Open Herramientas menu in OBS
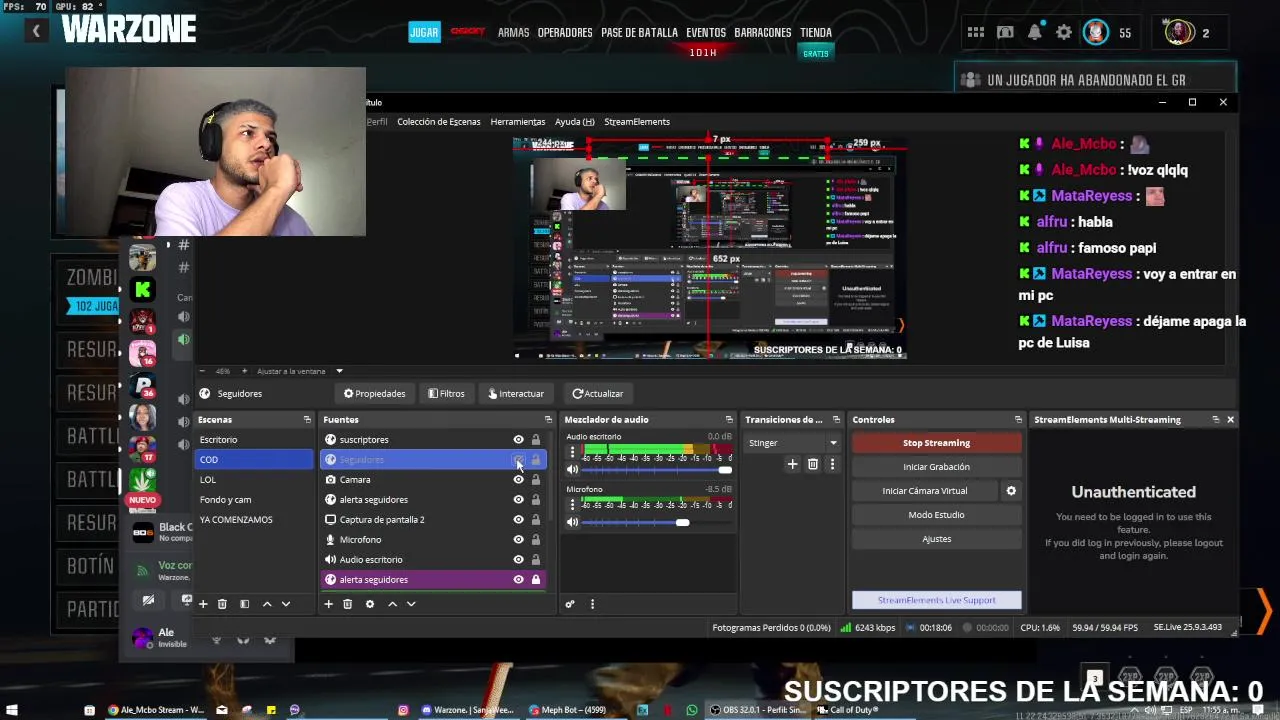1280x720 pixels. [x=518, y=122]
